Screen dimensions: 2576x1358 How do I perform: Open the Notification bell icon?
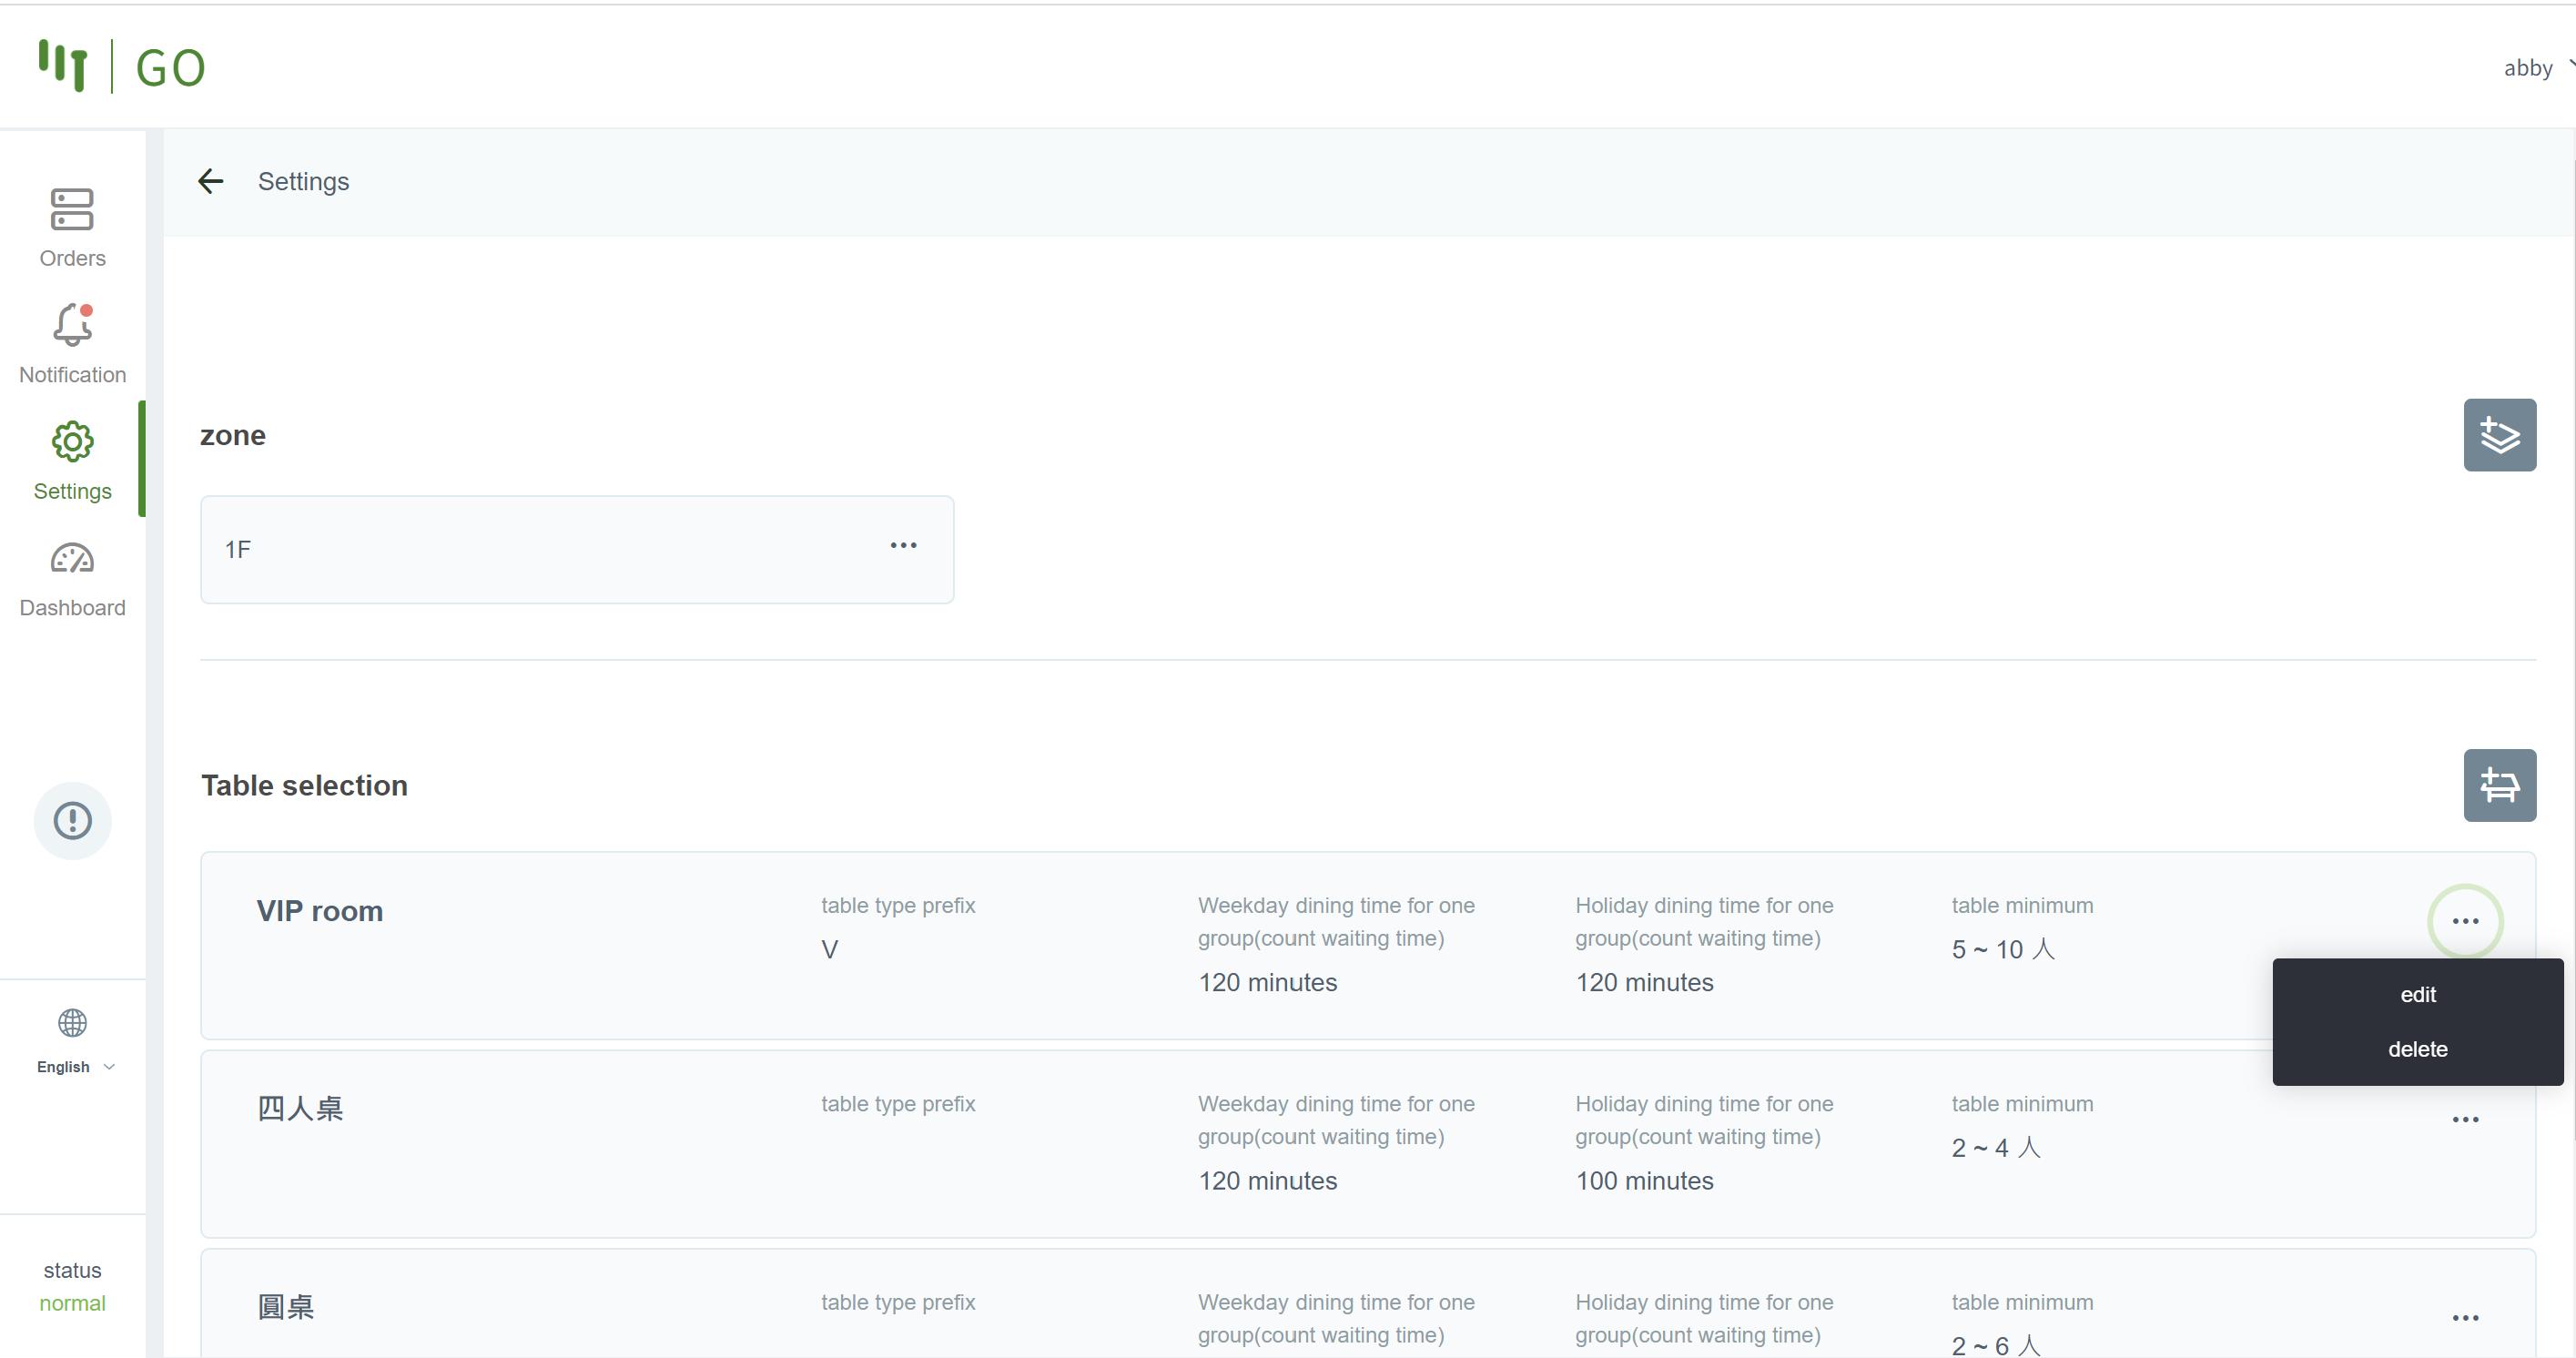tap(72, 326)
